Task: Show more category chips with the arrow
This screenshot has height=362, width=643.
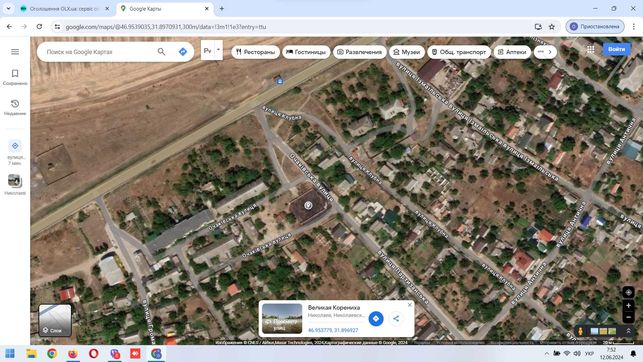Action: coord(550,52)
